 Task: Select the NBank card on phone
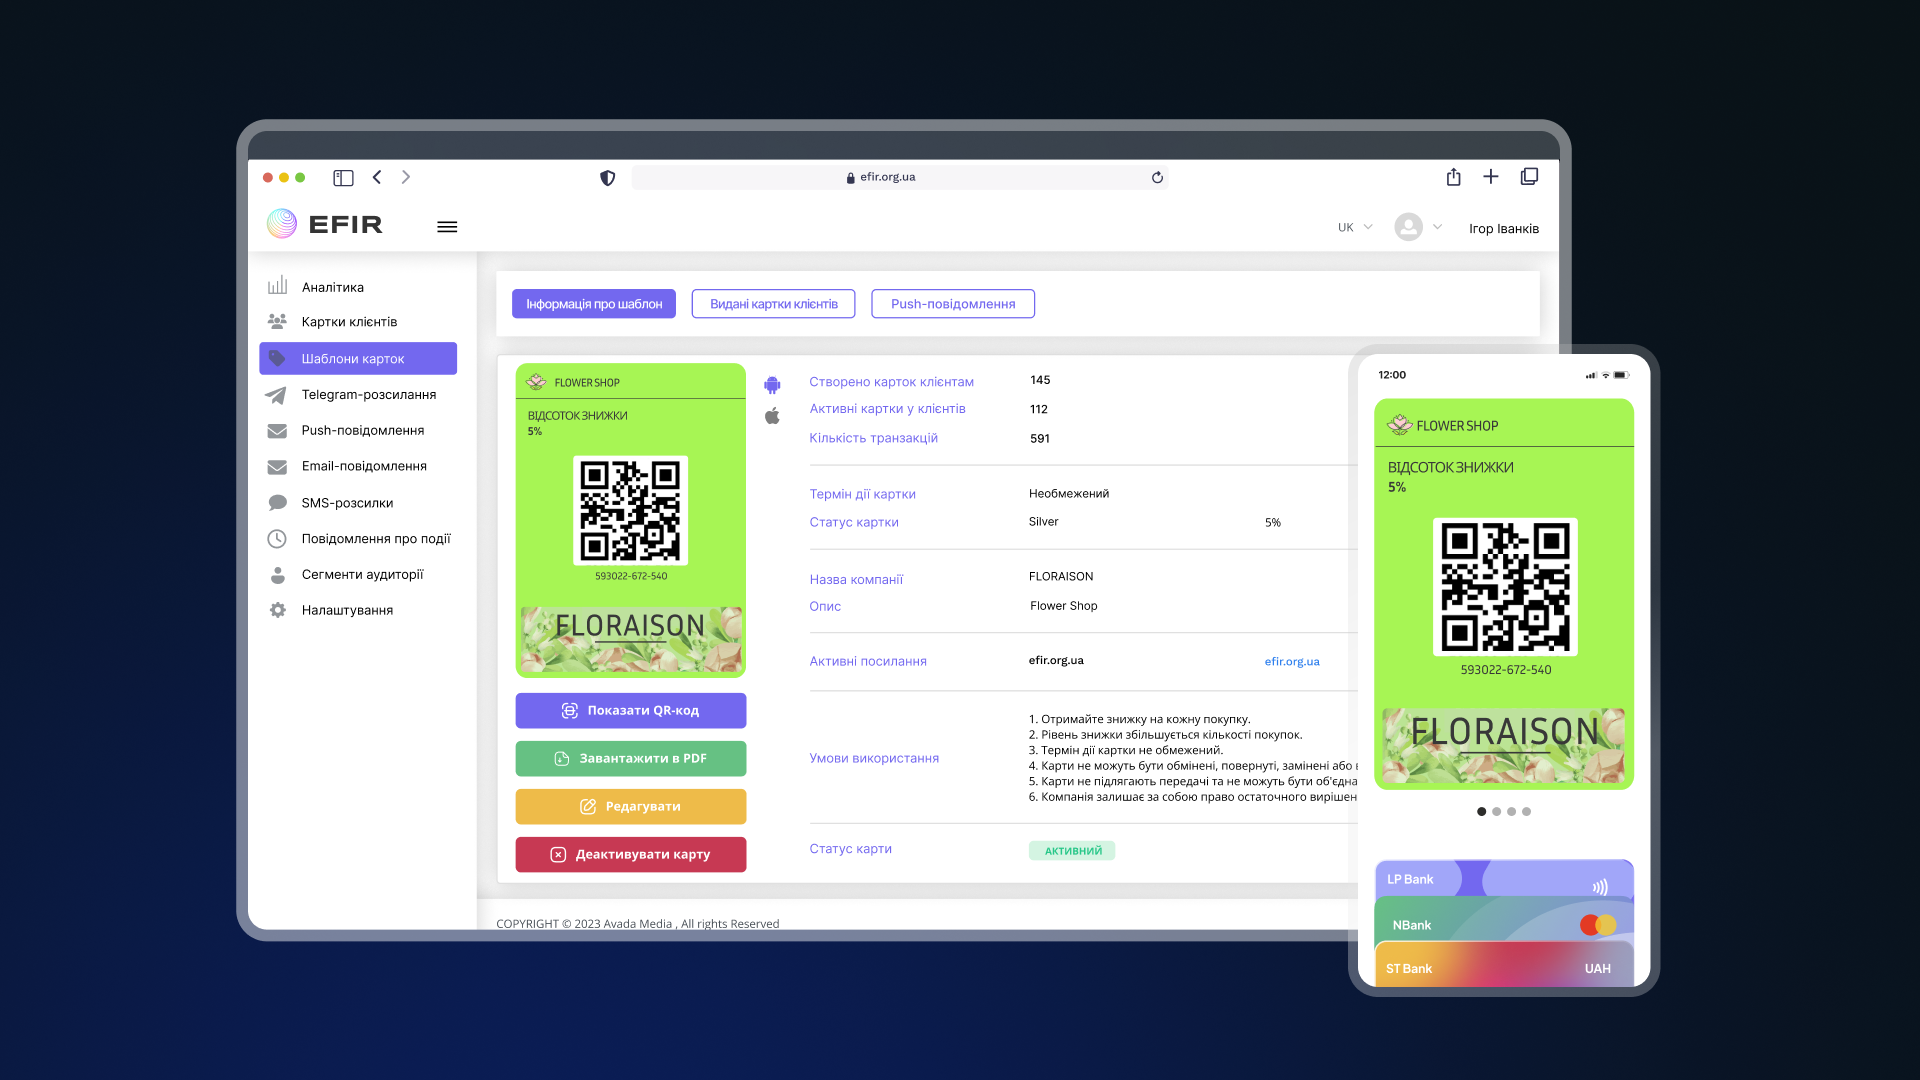[x=1504, y=922]
